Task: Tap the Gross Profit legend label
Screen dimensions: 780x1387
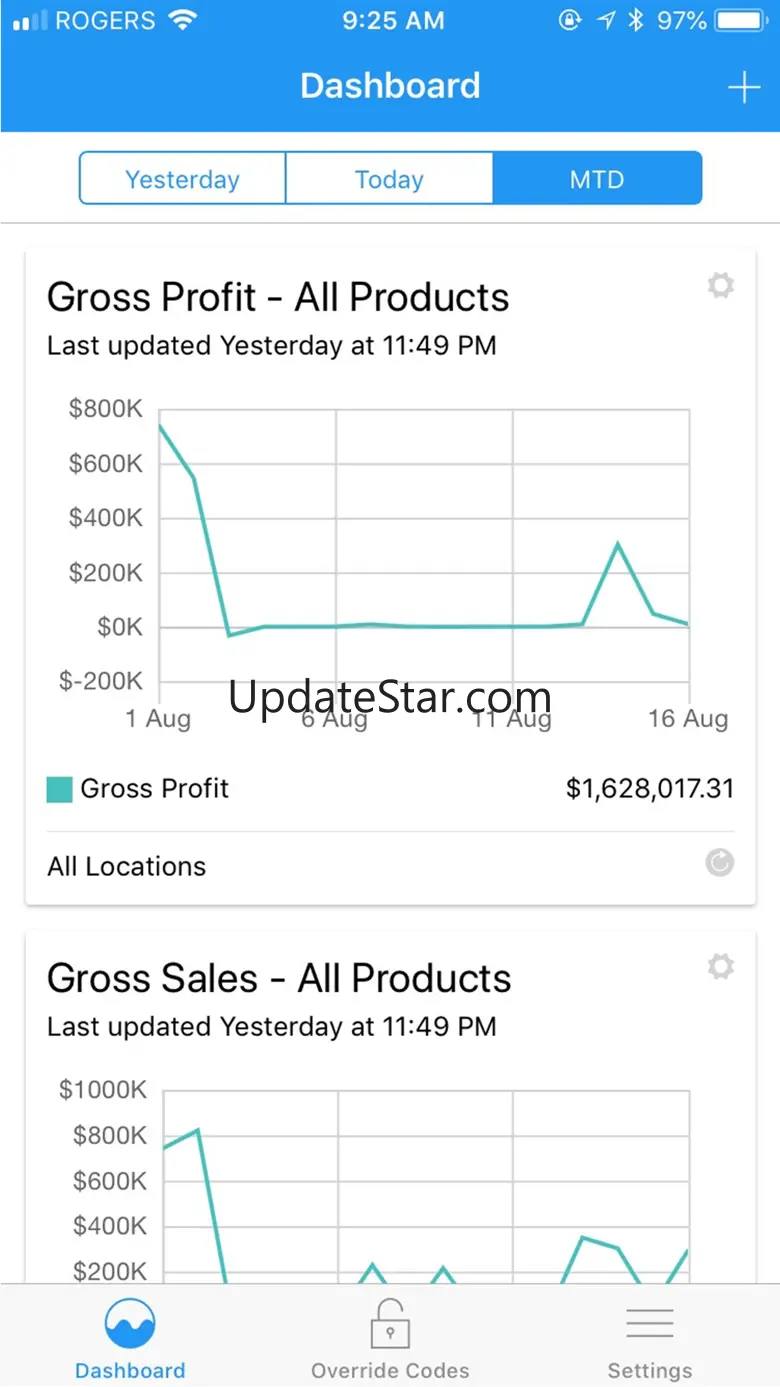Action: coord(155,788)
